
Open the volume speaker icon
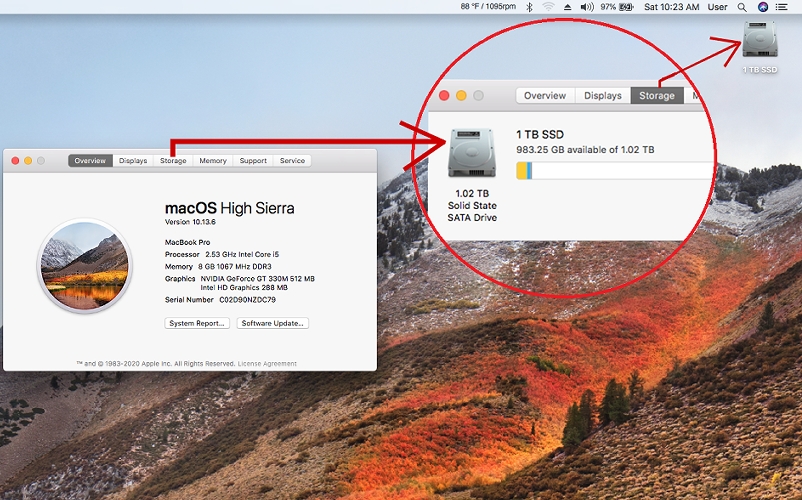click(x=587, y=7)
